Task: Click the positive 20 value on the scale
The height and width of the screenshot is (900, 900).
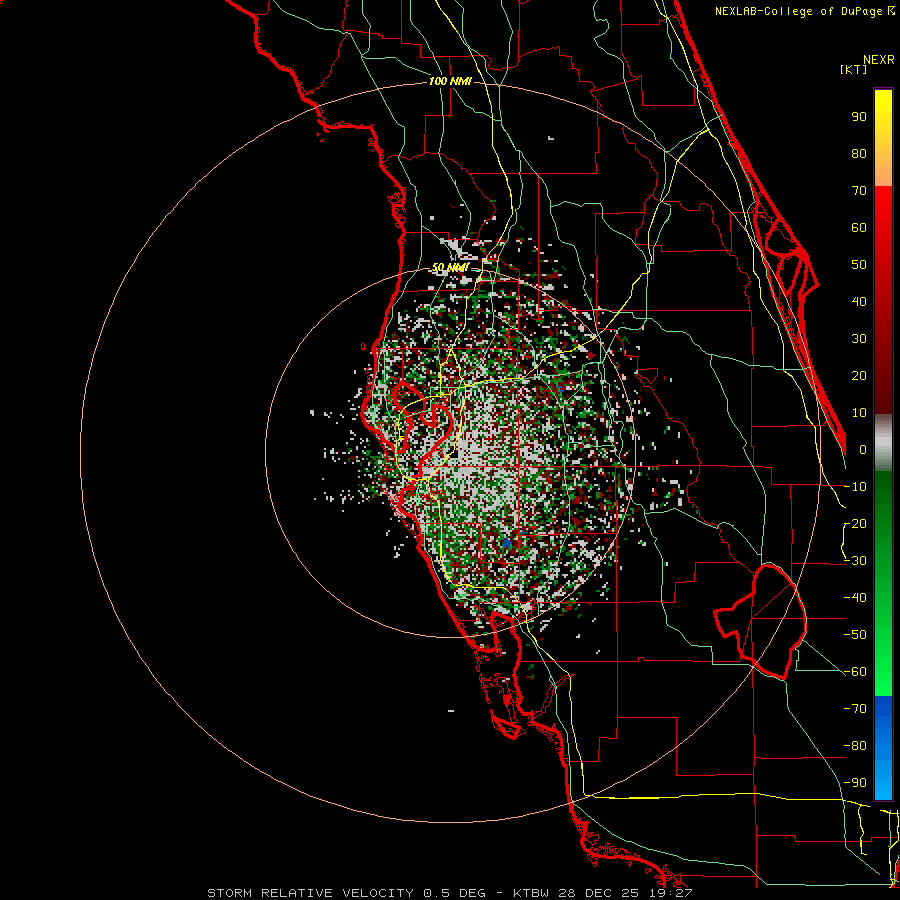Action: click(859, 376)
